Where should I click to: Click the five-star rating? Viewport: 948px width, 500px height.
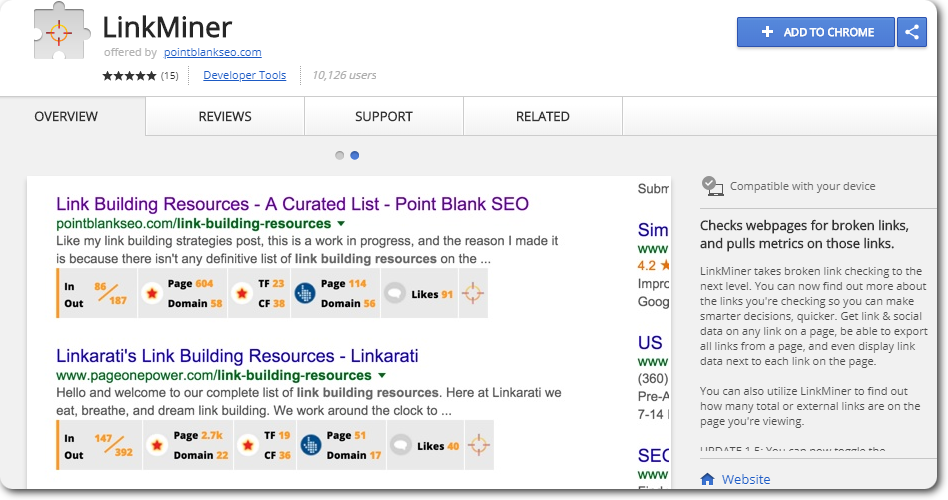click(129, 76)
